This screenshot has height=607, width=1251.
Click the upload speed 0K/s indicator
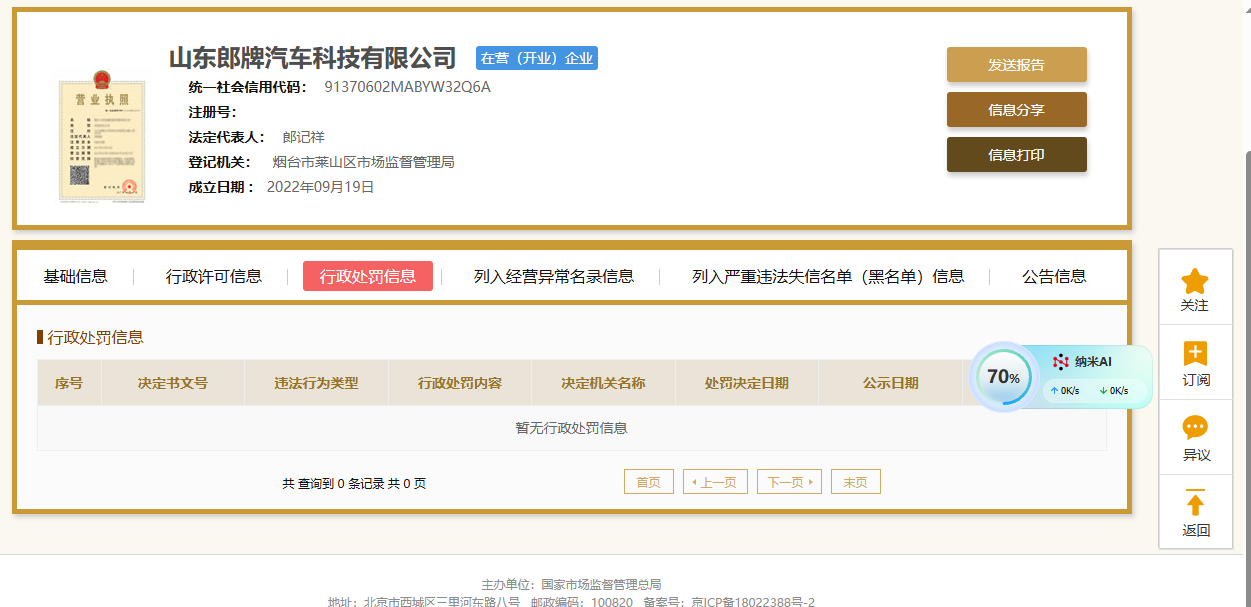pos(1064,391)
